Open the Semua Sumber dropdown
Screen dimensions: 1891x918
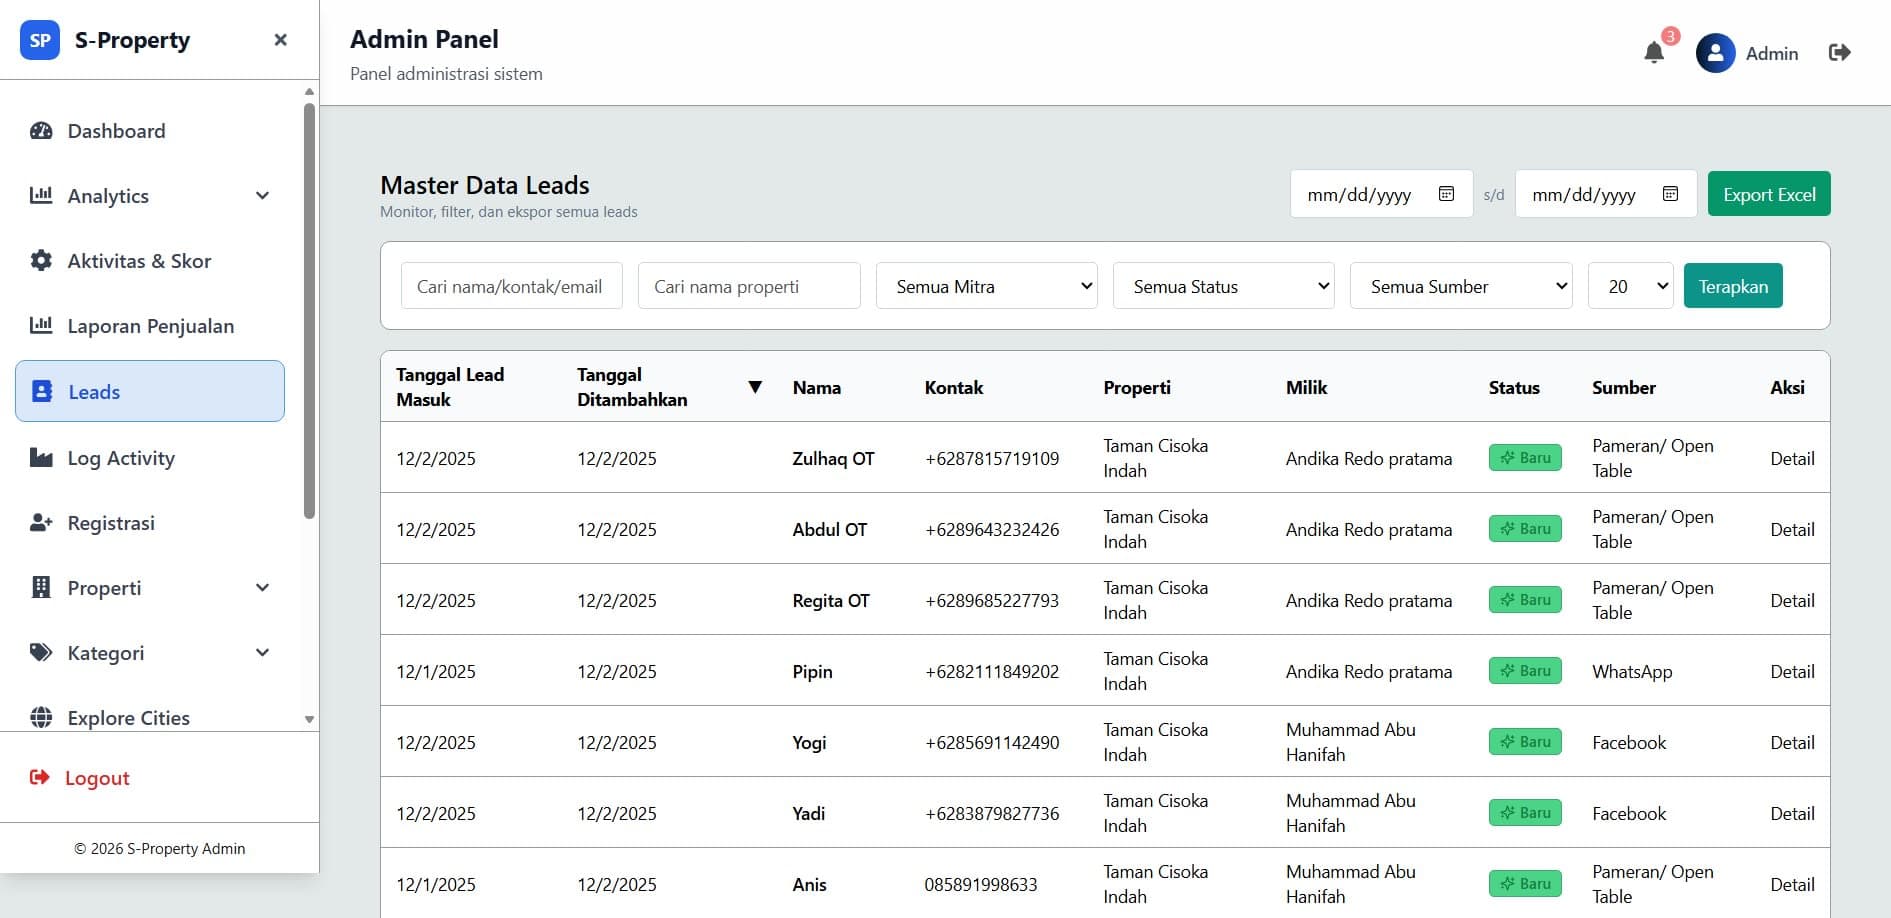1461,286
